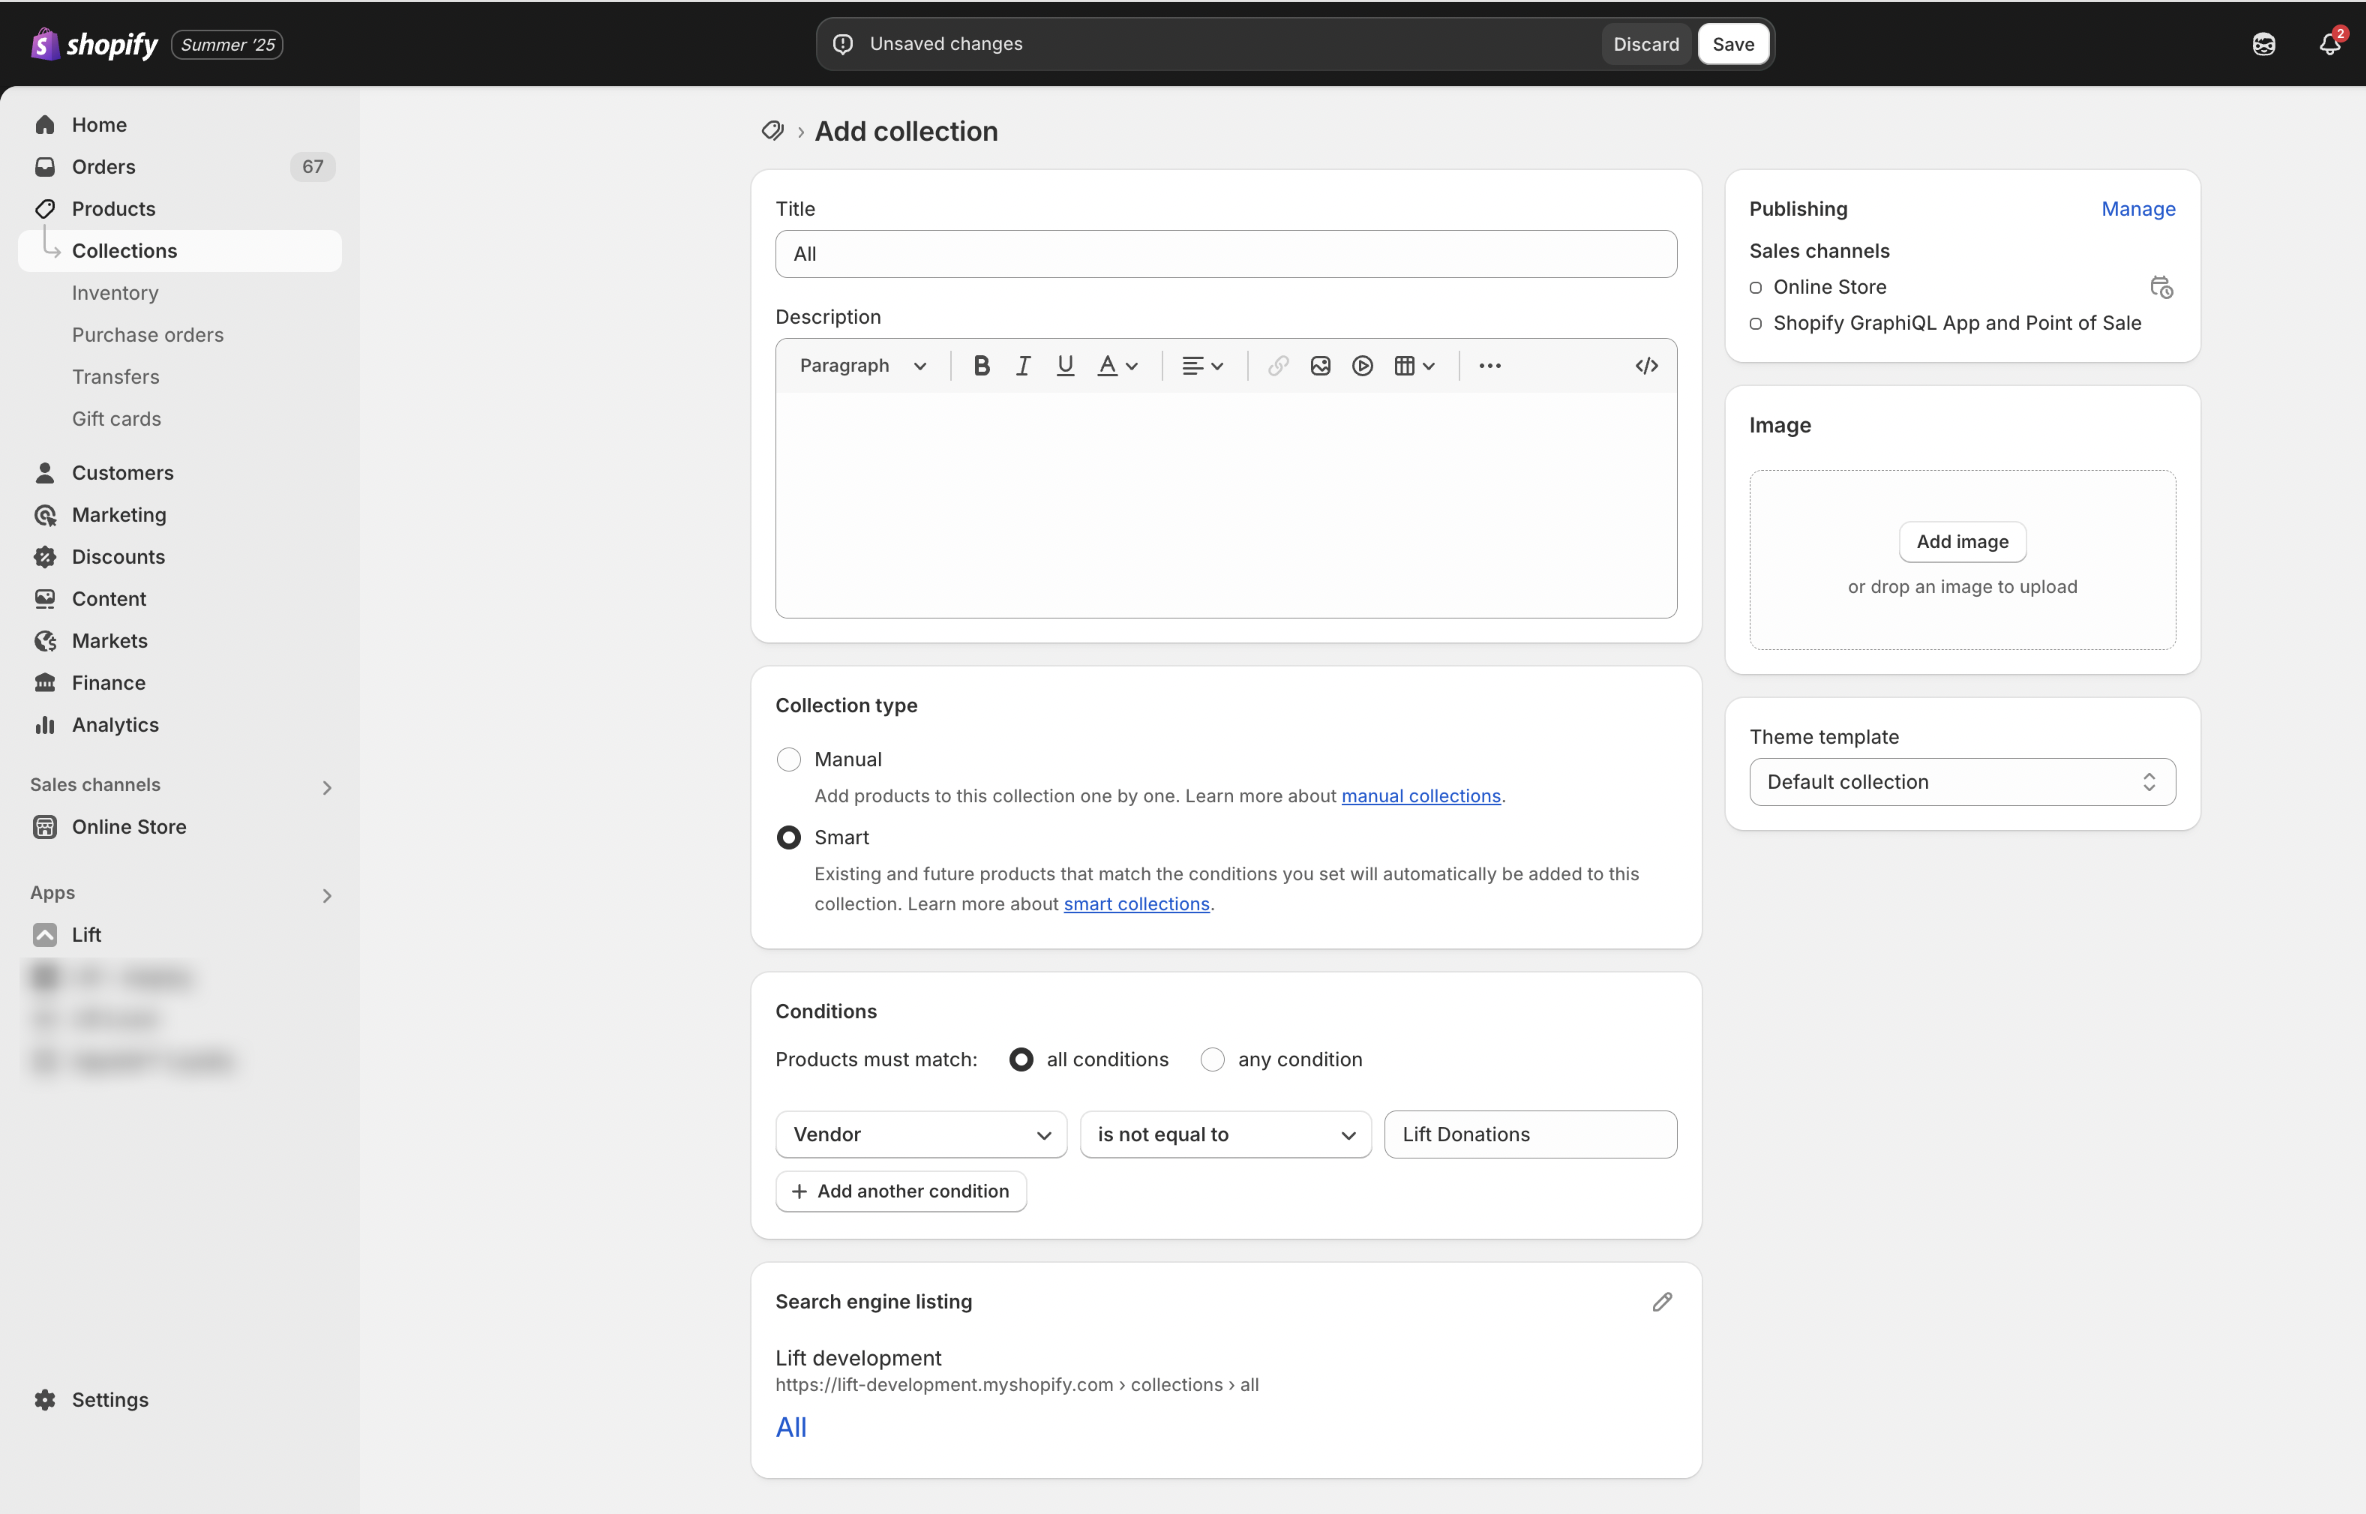
Task: Apply italic formatting in description
Action: click(x=1023, y=366)
